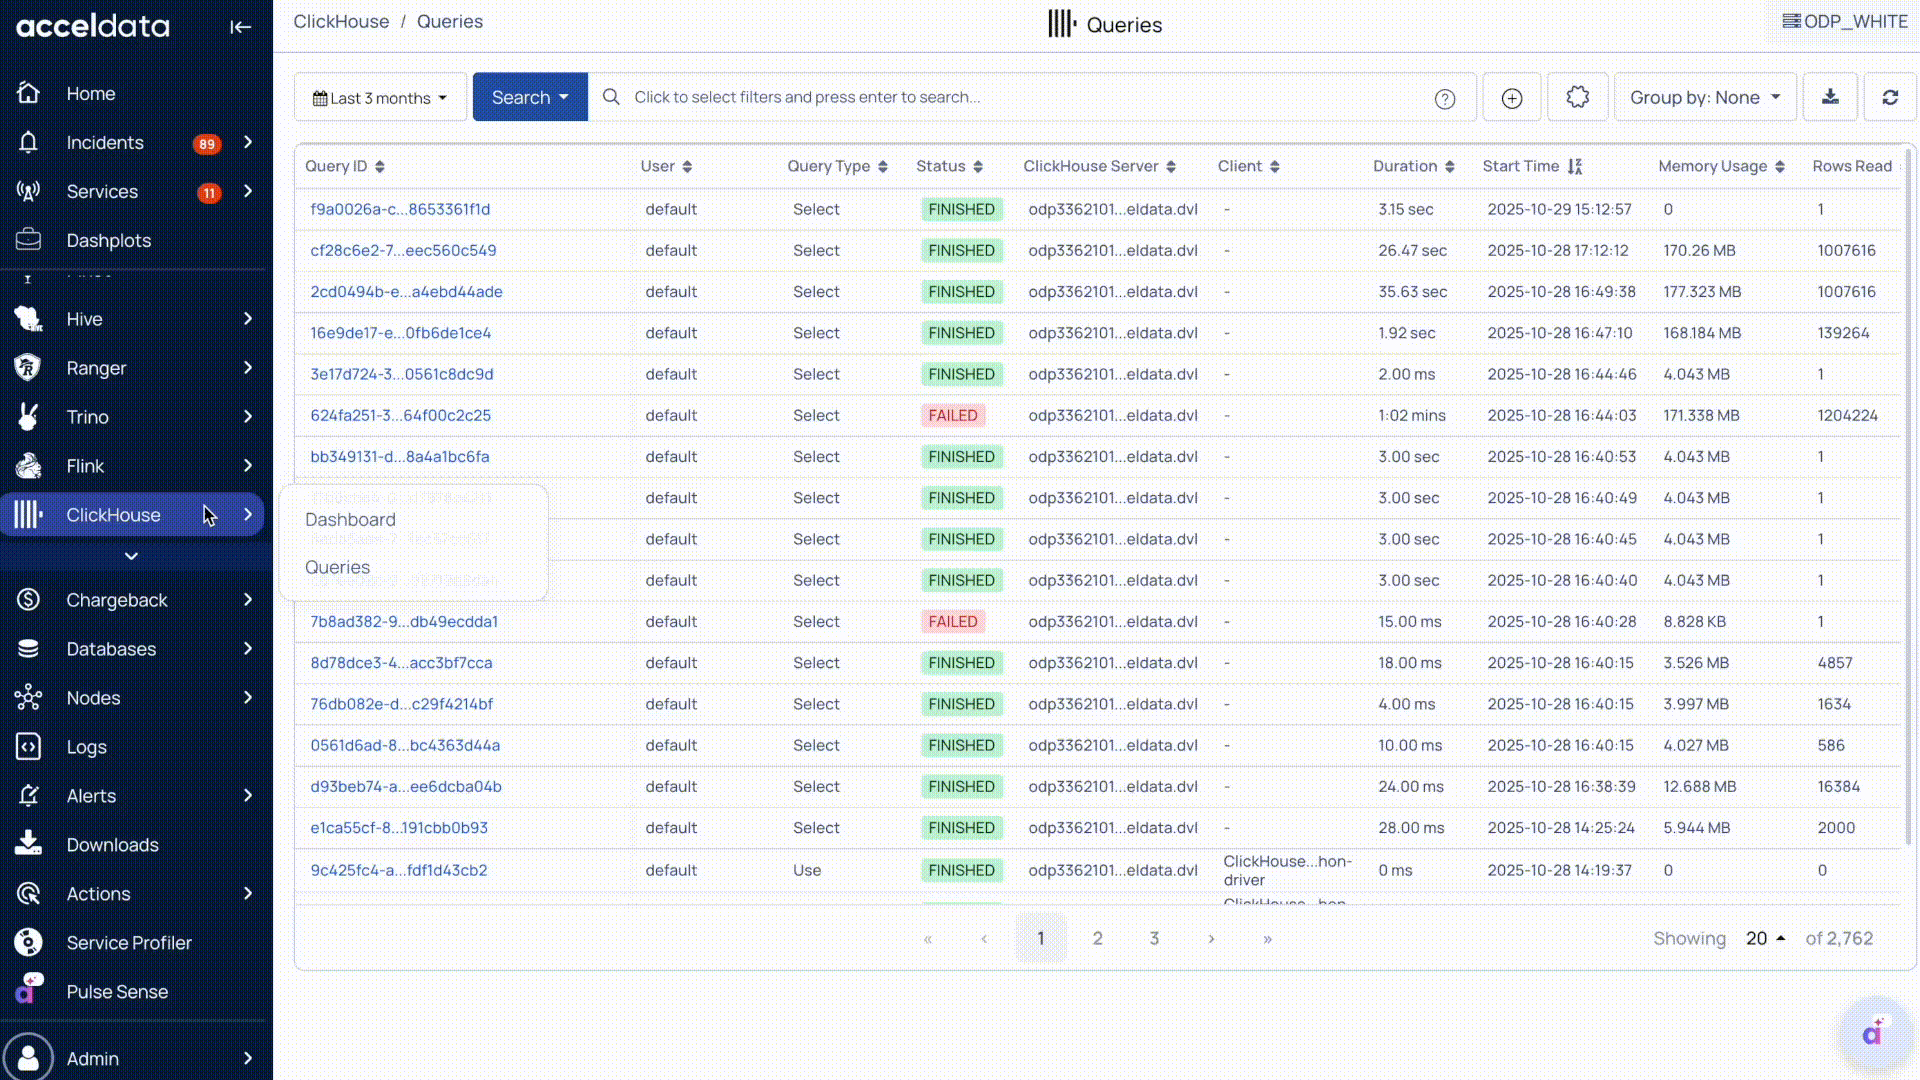
Task: Click the Home icon in the sidebar
Action: [28, 93]
